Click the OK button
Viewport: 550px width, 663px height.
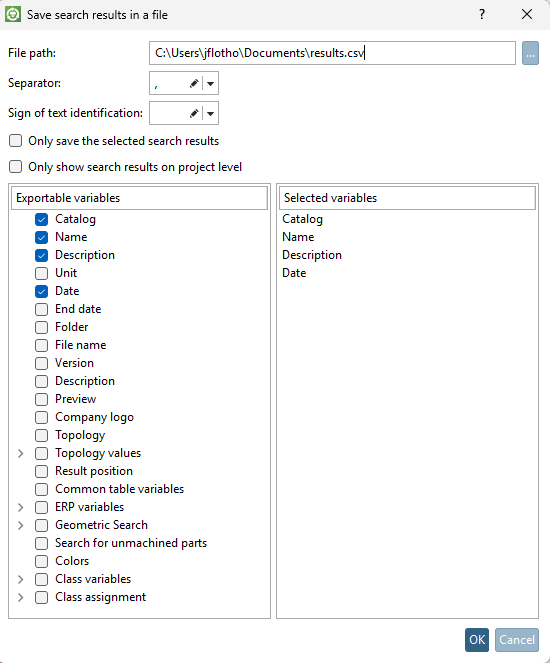[x=477, y=640]
